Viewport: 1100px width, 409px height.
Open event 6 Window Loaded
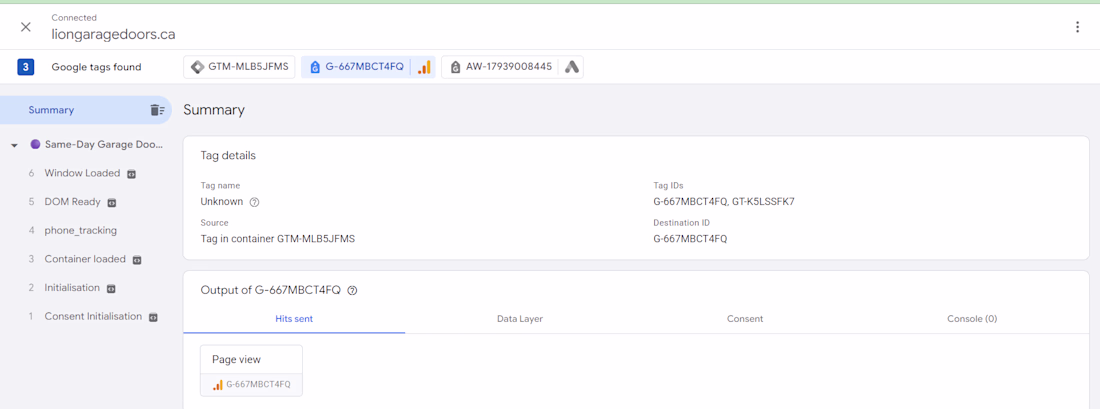pyautogui.click(x=82, y=173)
